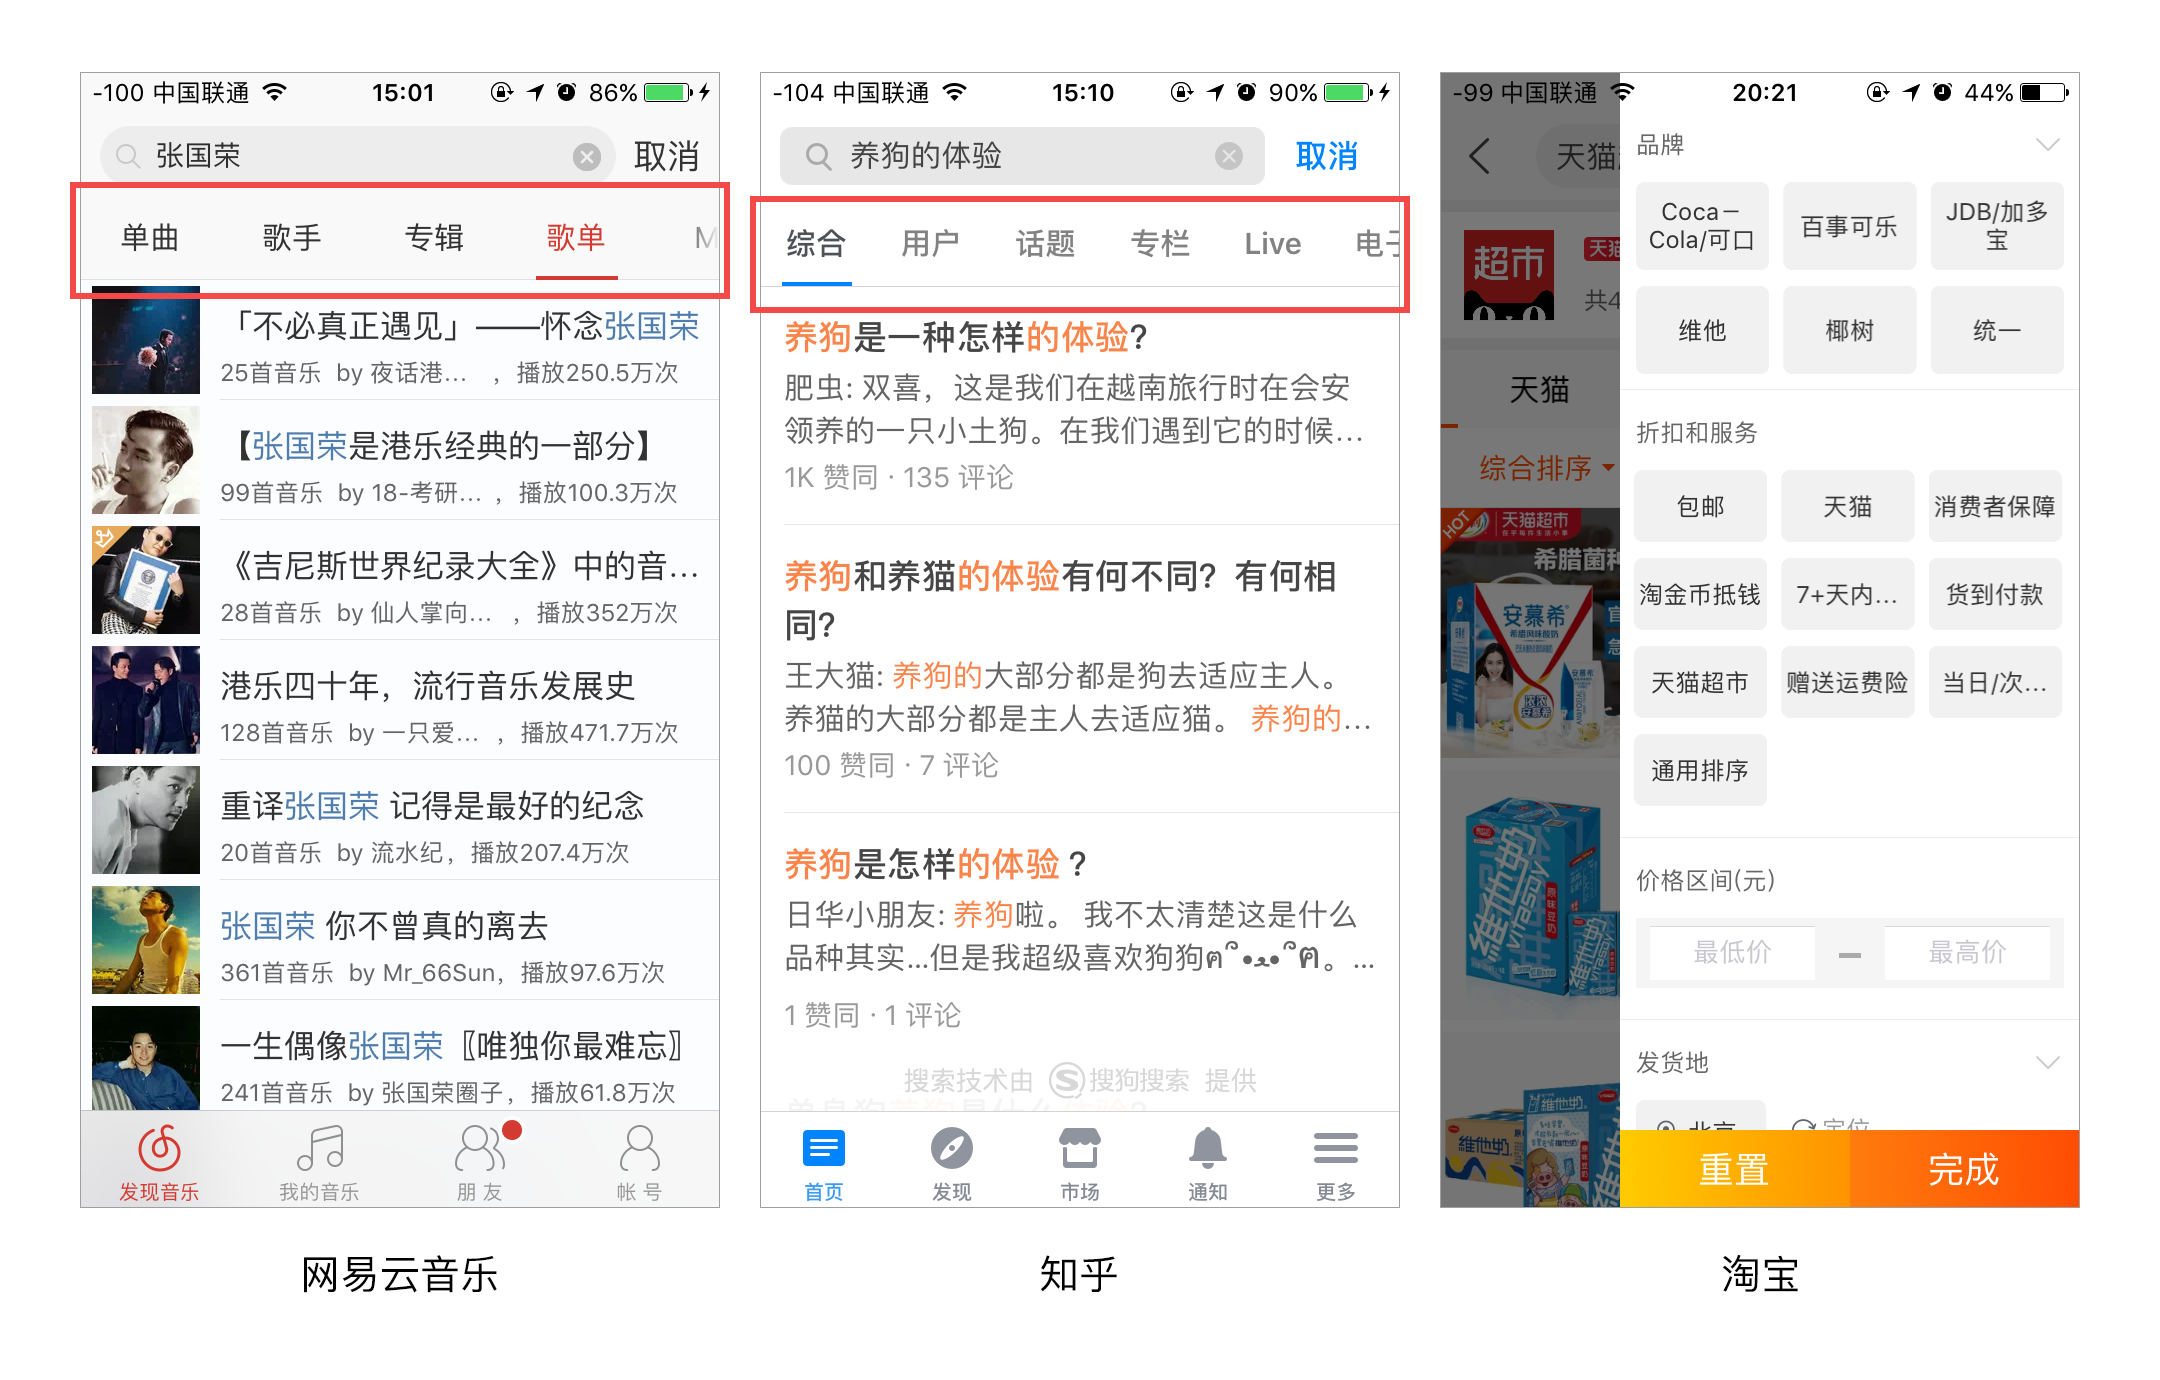Image resolution: width=2160 pixels, height=1380 pixels.
Task: Toggle brand filter Coca-Cola/可口
Action: 1702,226
